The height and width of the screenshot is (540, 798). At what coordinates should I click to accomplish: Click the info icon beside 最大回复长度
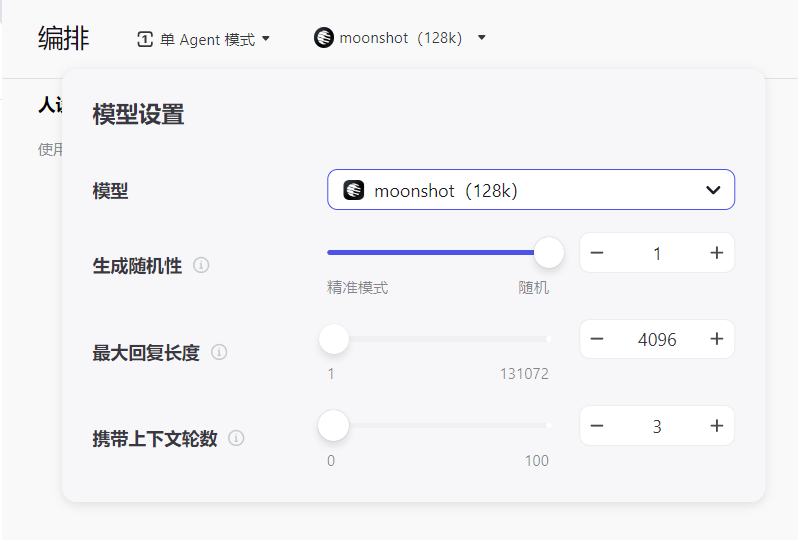click(x=219, y=352)
